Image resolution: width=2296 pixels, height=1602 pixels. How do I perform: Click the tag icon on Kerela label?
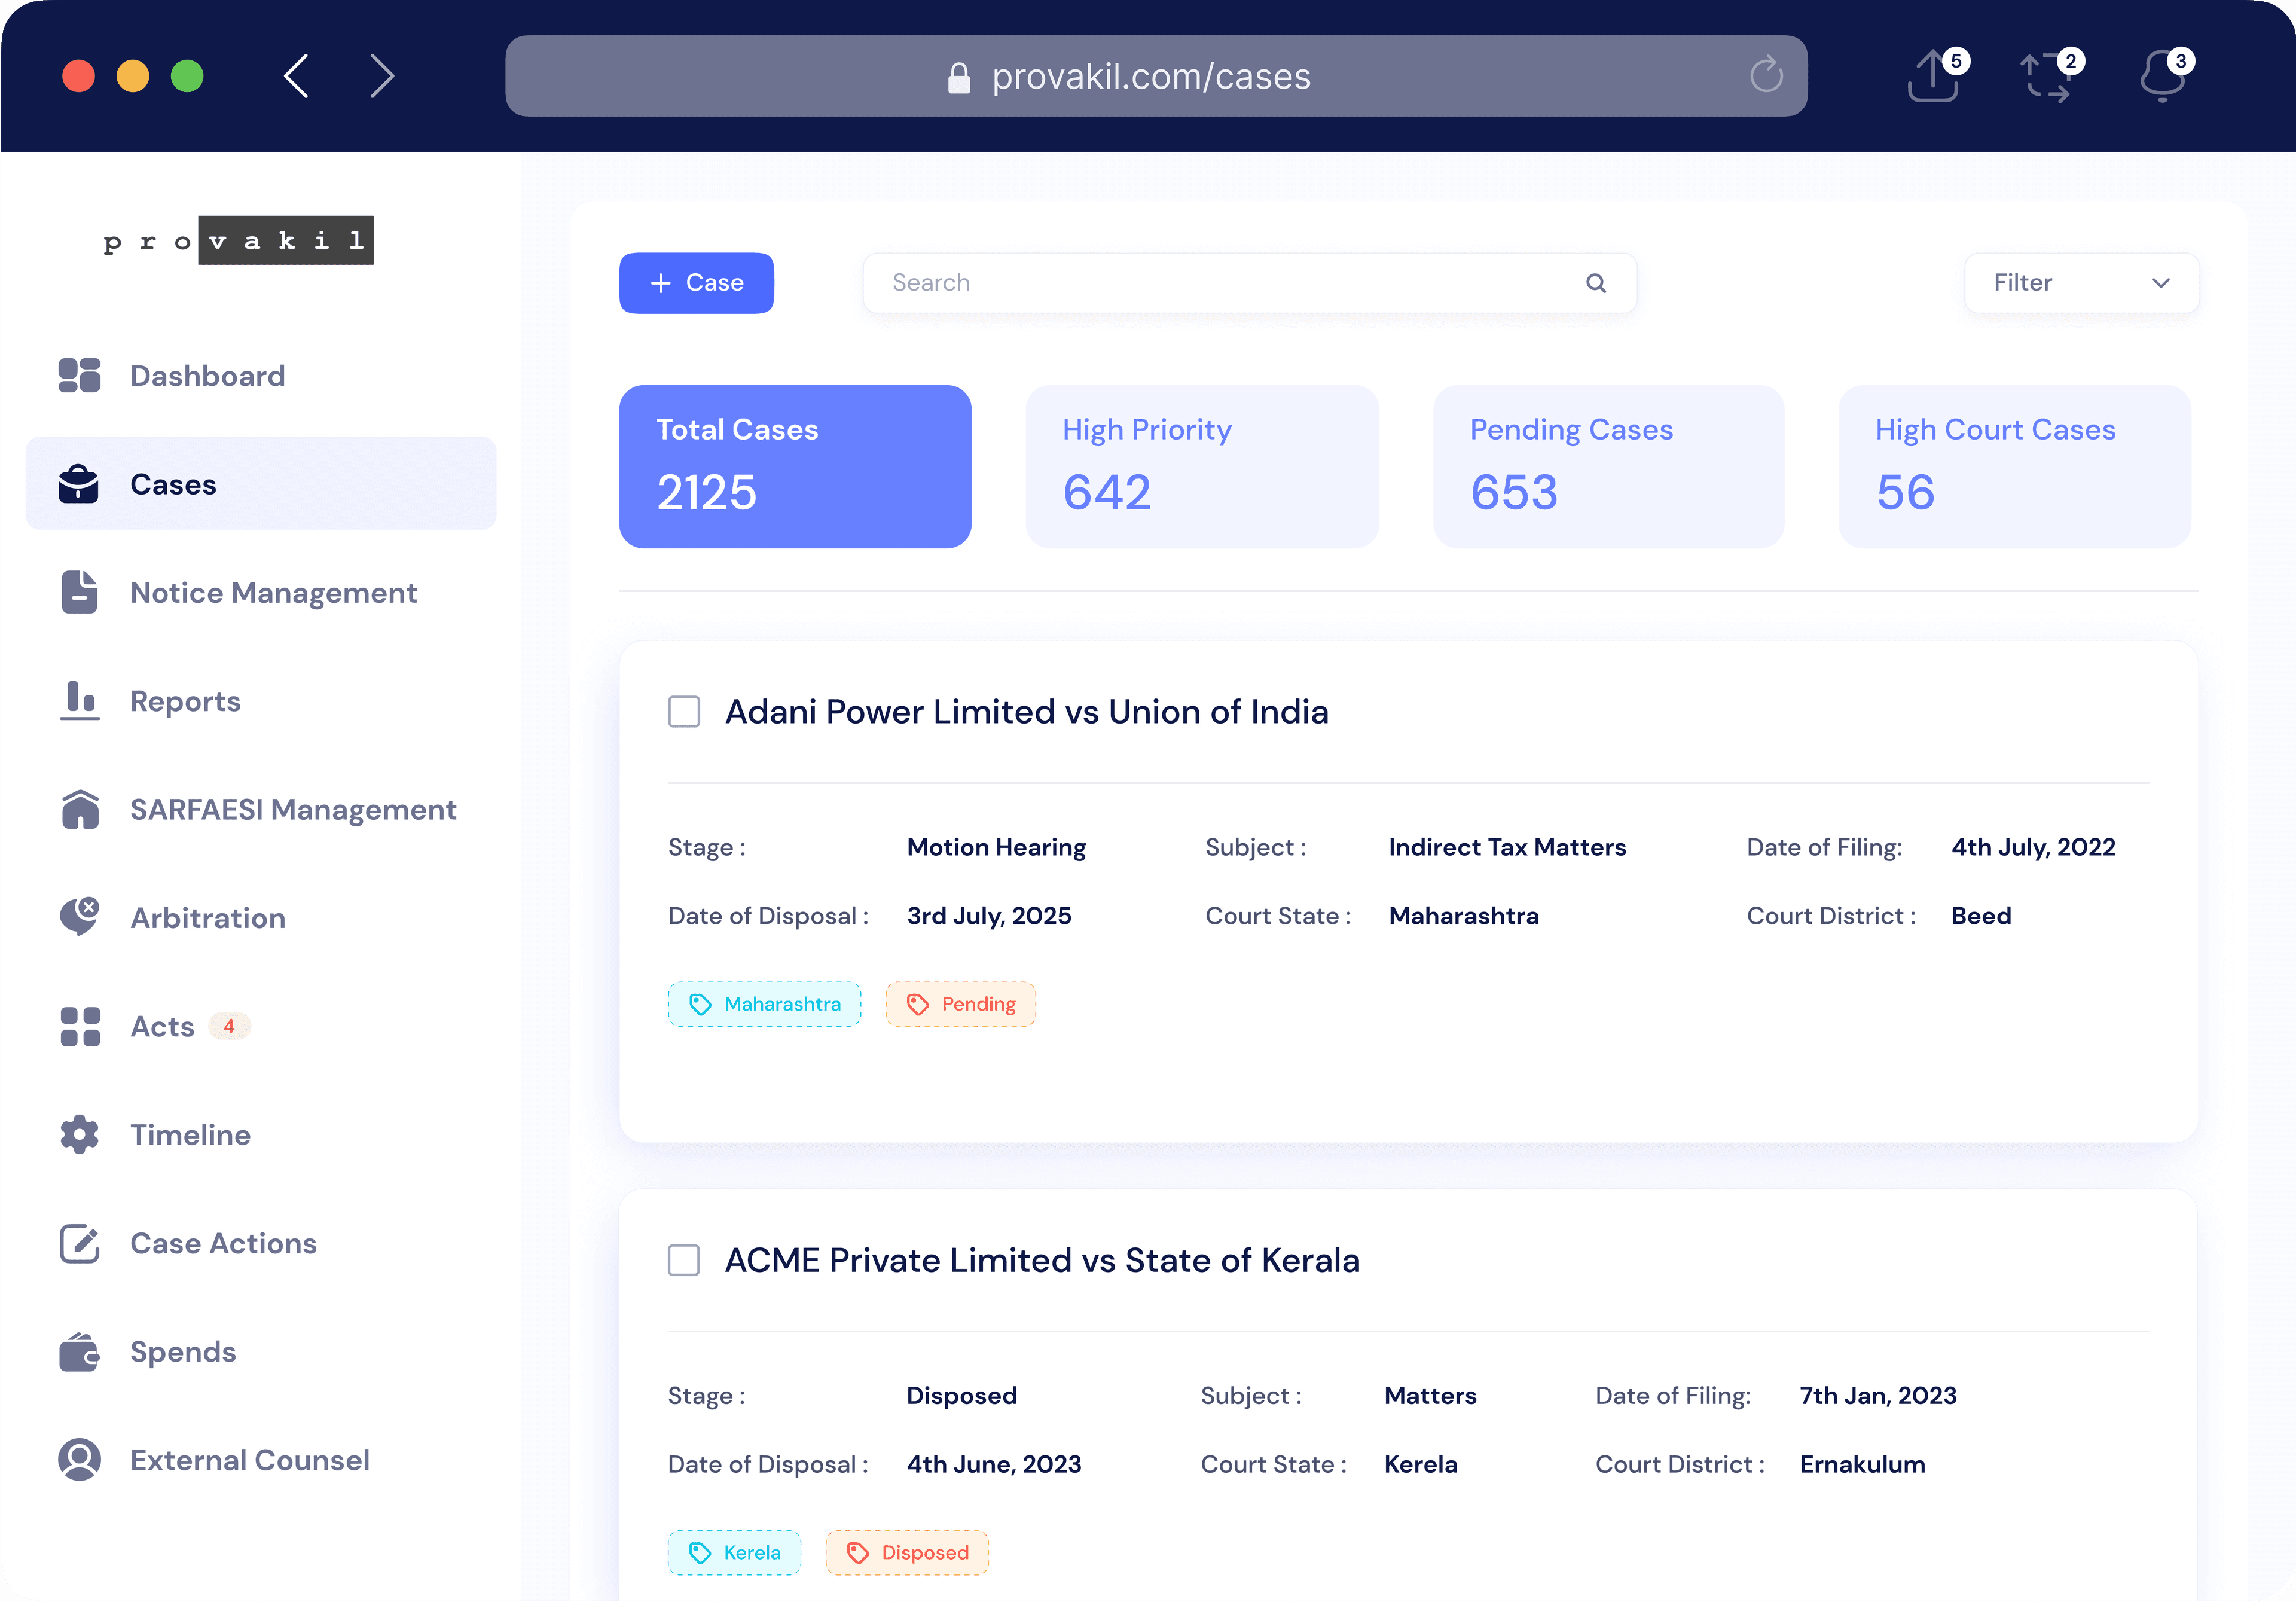700,1553
